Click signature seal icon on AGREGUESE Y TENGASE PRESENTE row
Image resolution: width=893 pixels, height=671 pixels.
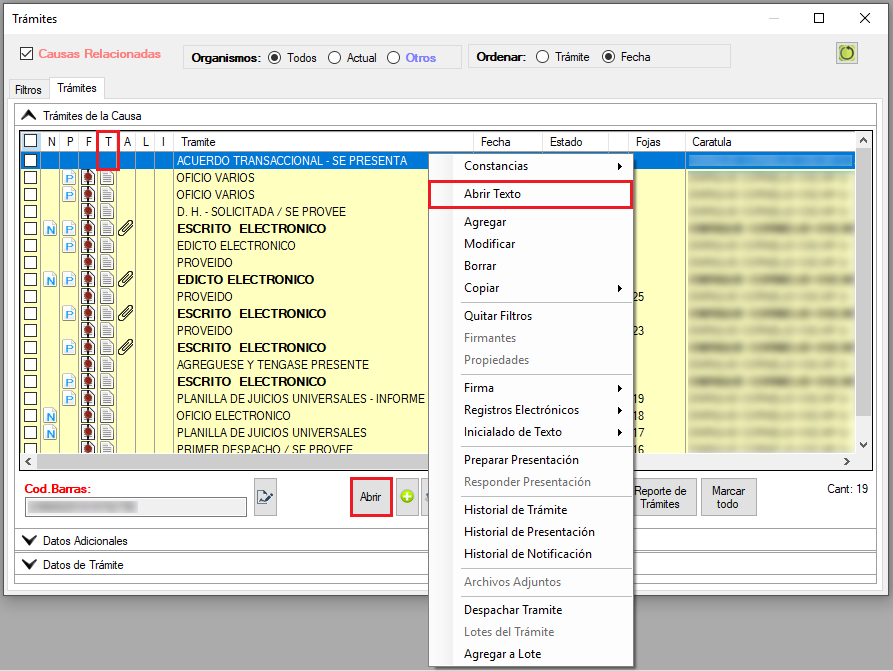point(89,365)
